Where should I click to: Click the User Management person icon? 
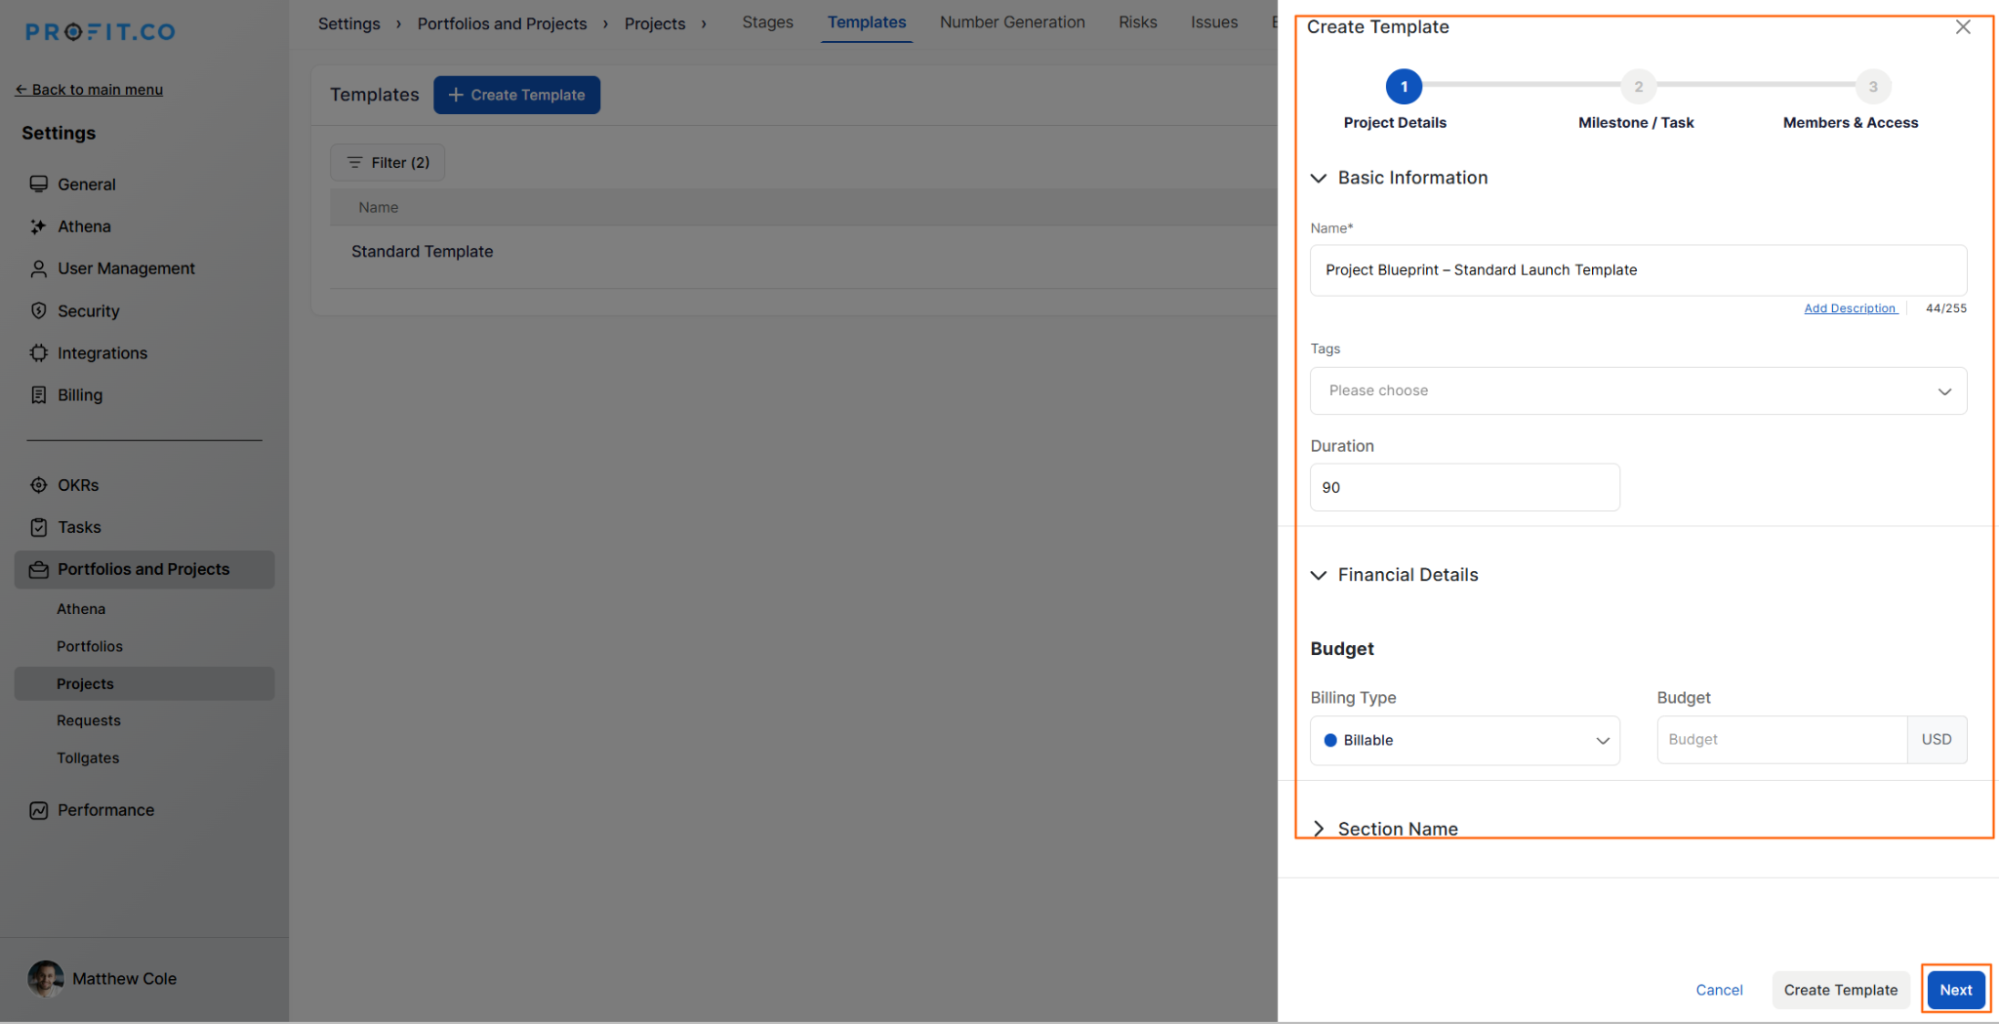click(x=38, y=269)
